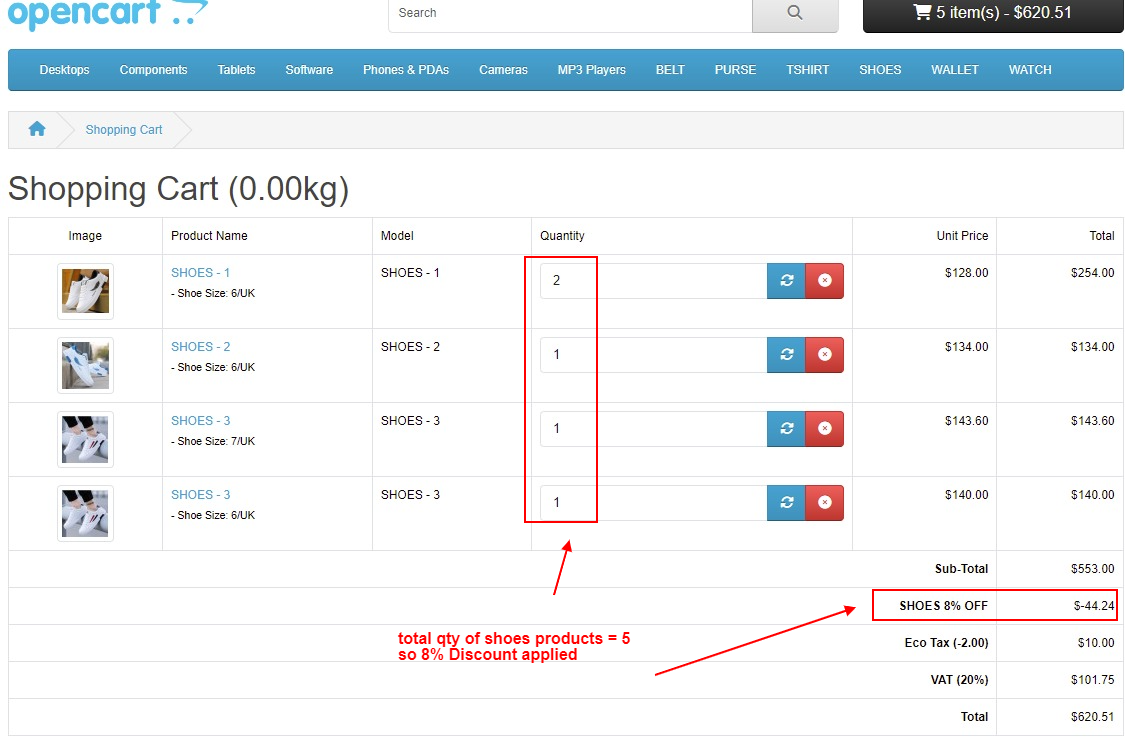Update quantity for SHOES - 1 row
The height and width of the screenshot is (745, 1125).
point(786,281)
